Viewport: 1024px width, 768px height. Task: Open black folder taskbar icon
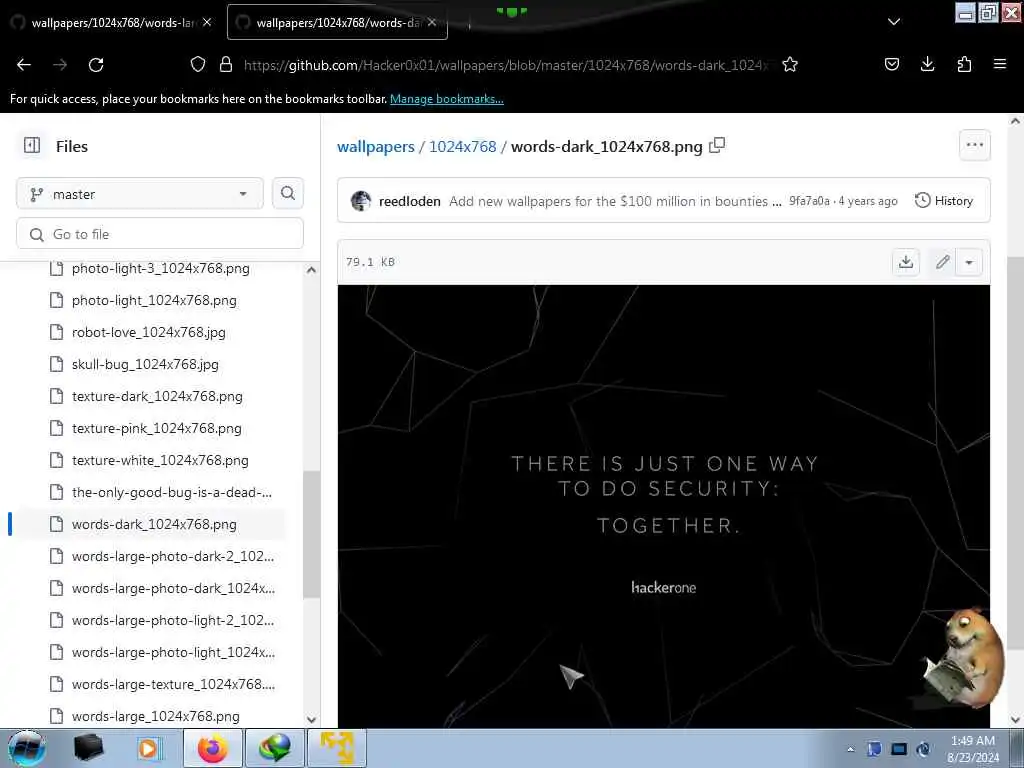coord(89,748)
